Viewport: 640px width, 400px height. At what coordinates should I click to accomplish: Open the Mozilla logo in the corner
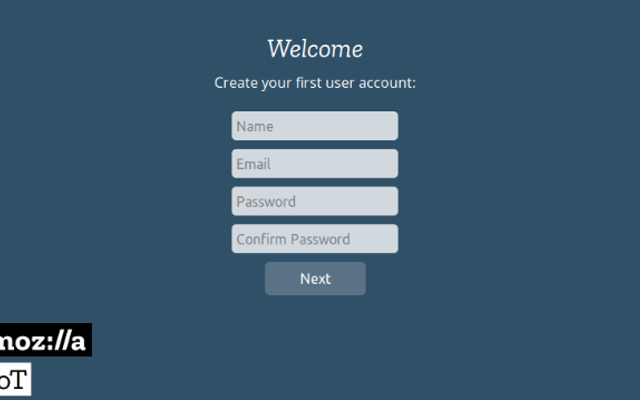tap(46, 340)
